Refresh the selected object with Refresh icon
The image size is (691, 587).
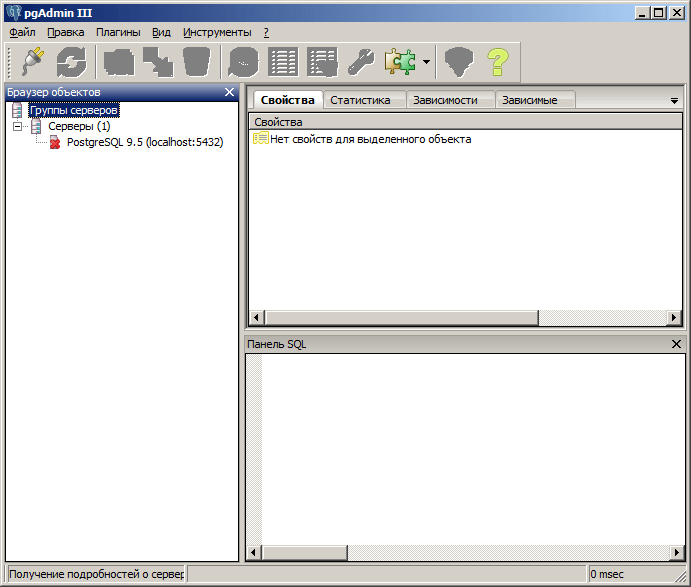tap(71, 62)
